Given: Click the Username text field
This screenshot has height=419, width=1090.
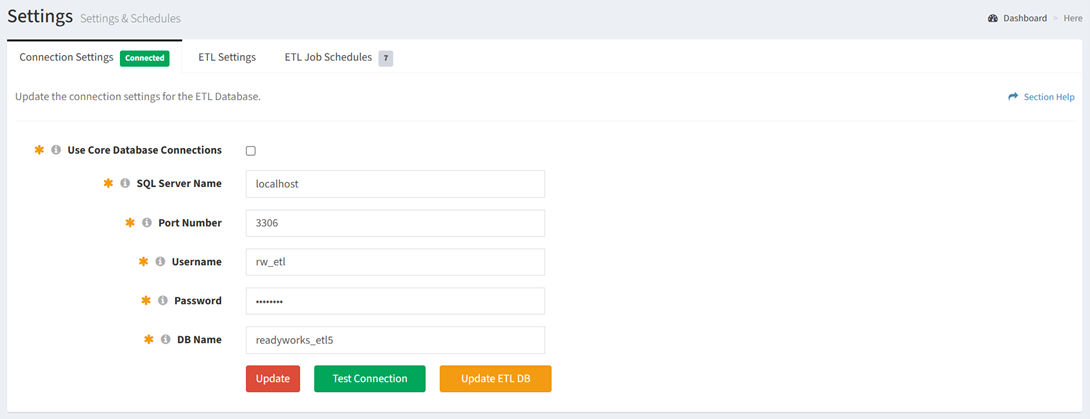Looking at the screenshot, I should 395,262.
